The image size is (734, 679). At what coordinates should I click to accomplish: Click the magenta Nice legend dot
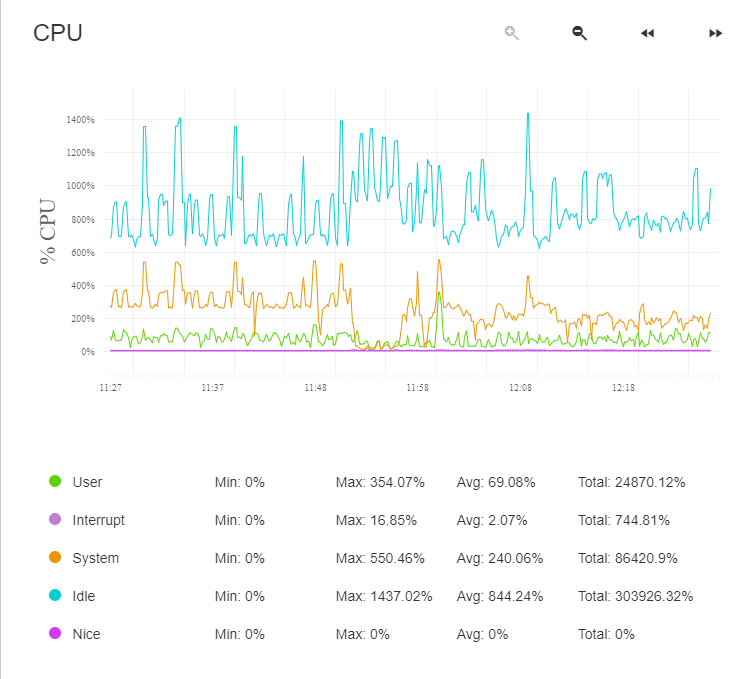tap(55, 634)
